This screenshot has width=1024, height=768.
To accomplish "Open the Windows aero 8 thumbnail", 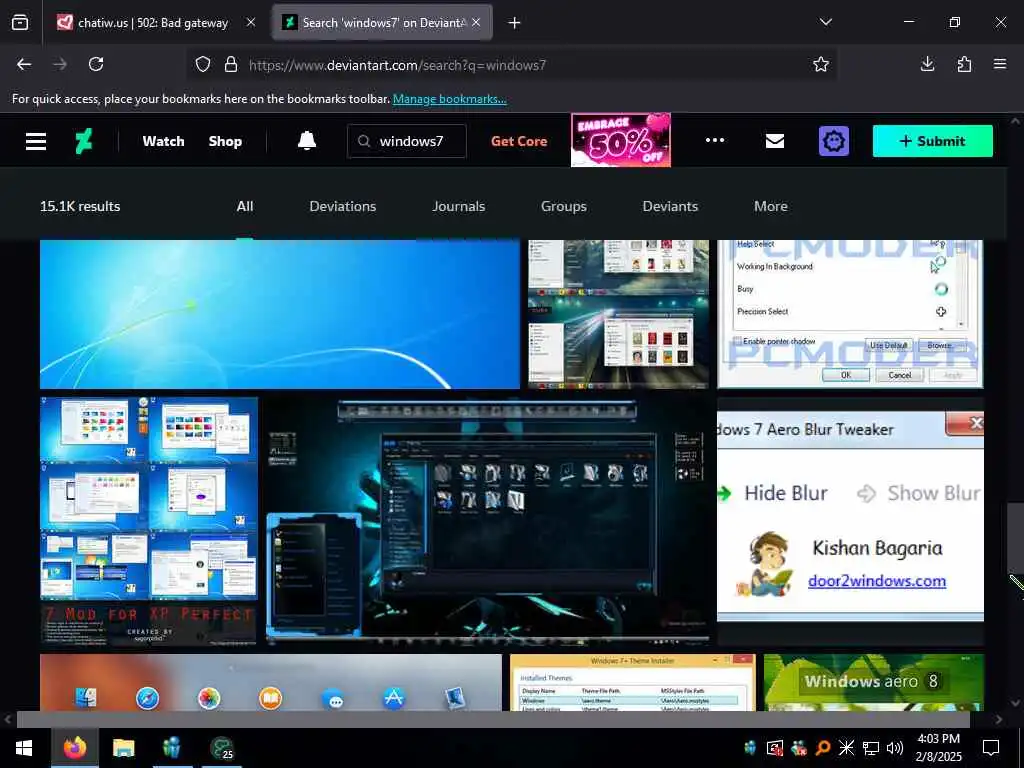I will point(874,682).
